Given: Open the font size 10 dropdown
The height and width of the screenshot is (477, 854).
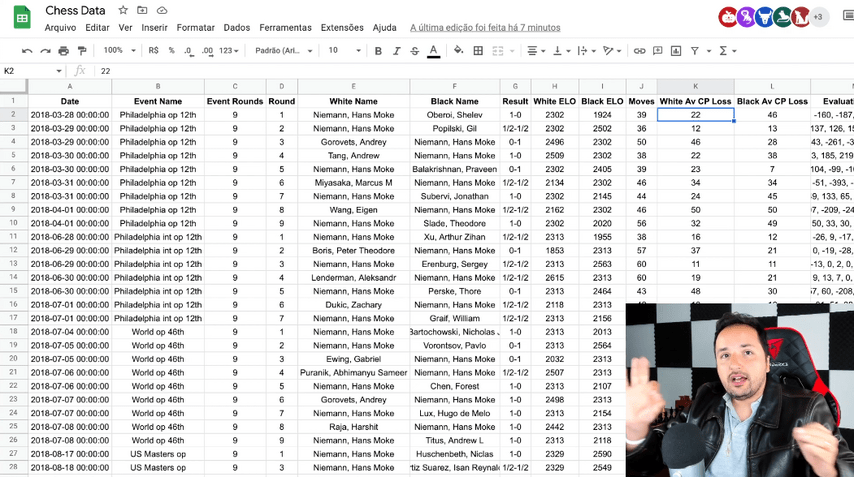Looking at the screenshot, I should pyautogui.click(x=344, y=51).
